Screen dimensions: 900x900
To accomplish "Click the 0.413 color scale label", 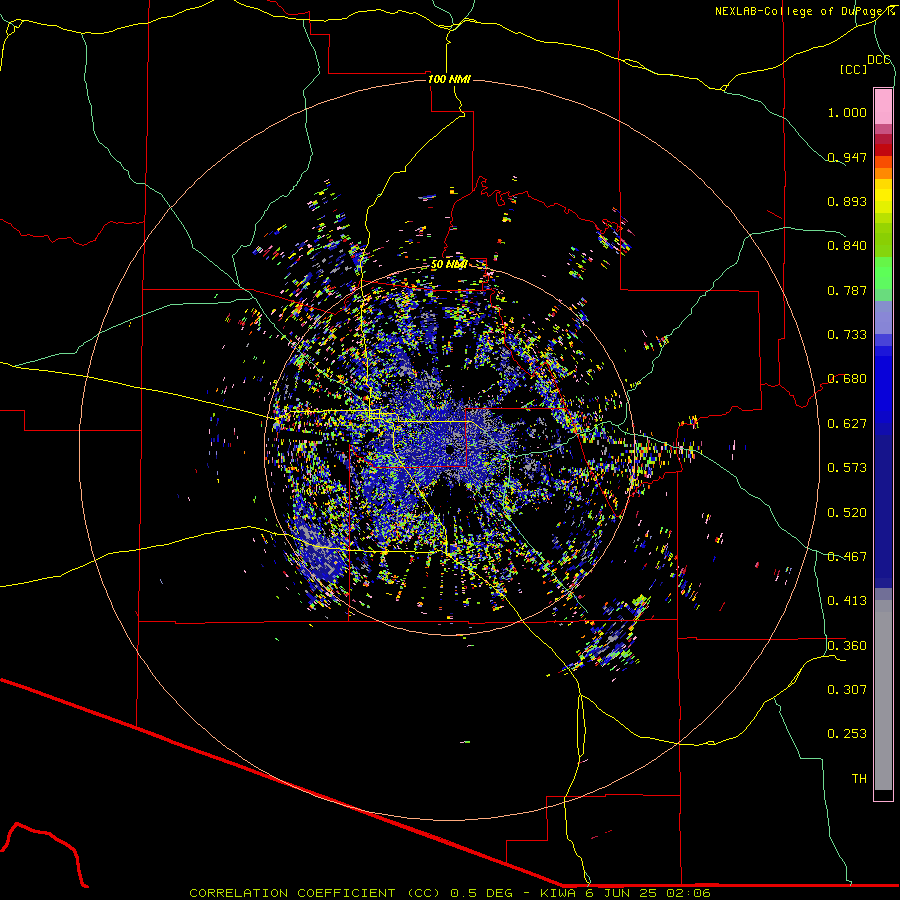I will (847, 601).
